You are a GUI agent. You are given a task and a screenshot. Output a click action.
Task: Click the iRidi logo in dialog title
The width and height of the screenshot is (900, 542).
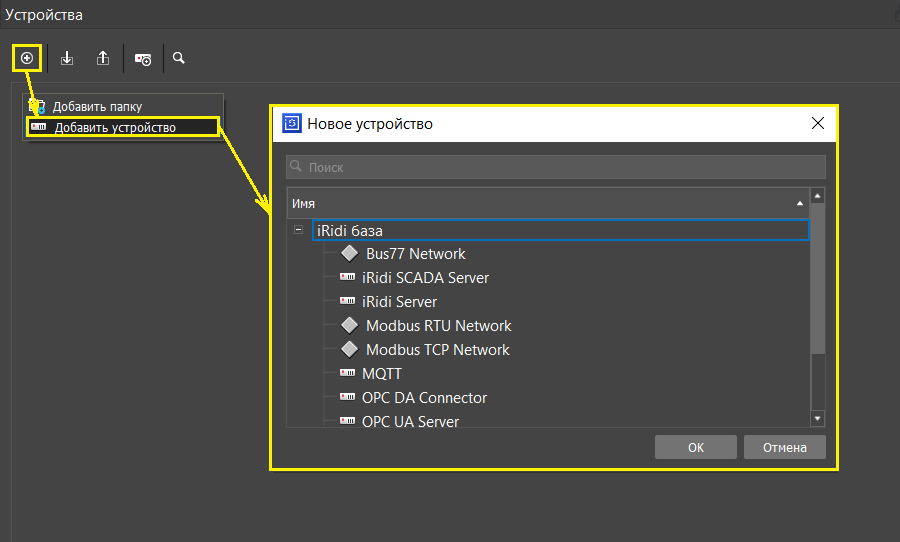point(292,124)
